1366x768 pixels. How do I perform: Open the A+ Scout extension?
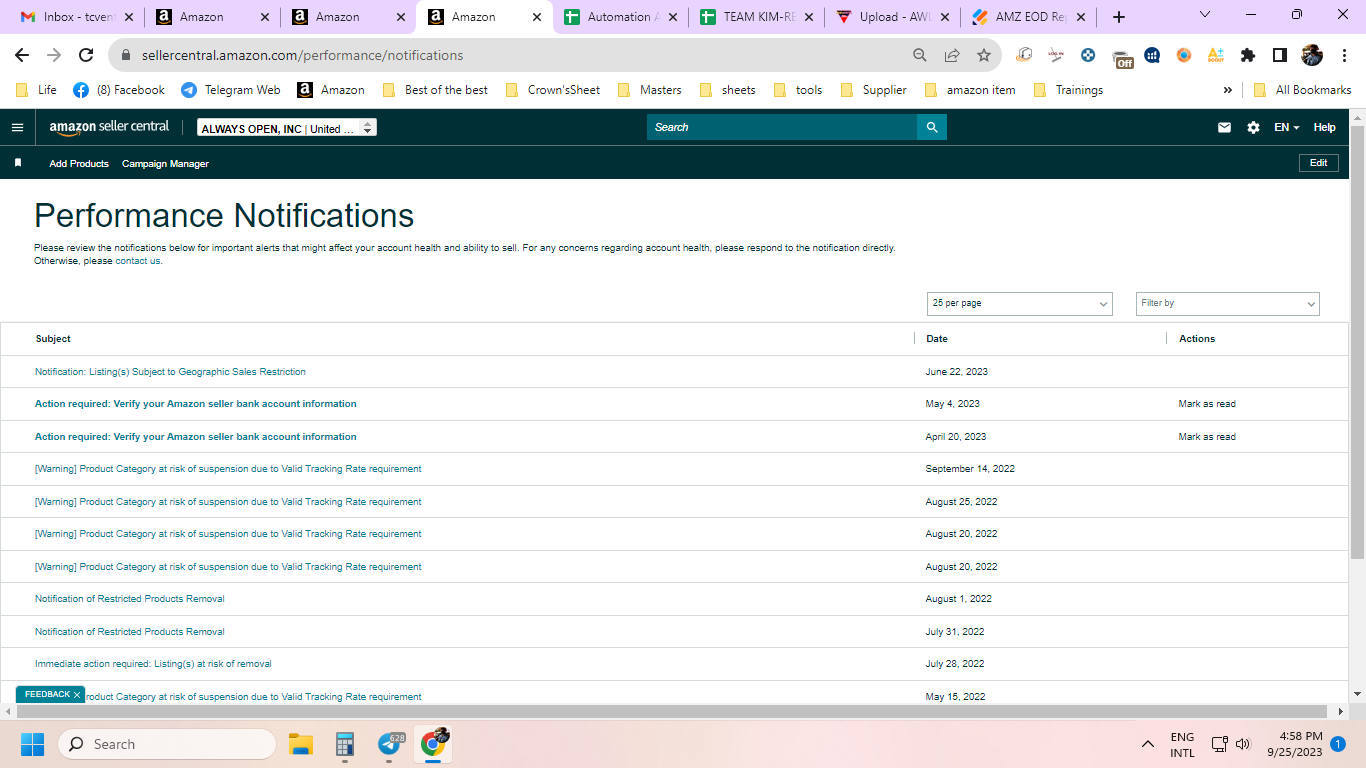coord(1216,55)
